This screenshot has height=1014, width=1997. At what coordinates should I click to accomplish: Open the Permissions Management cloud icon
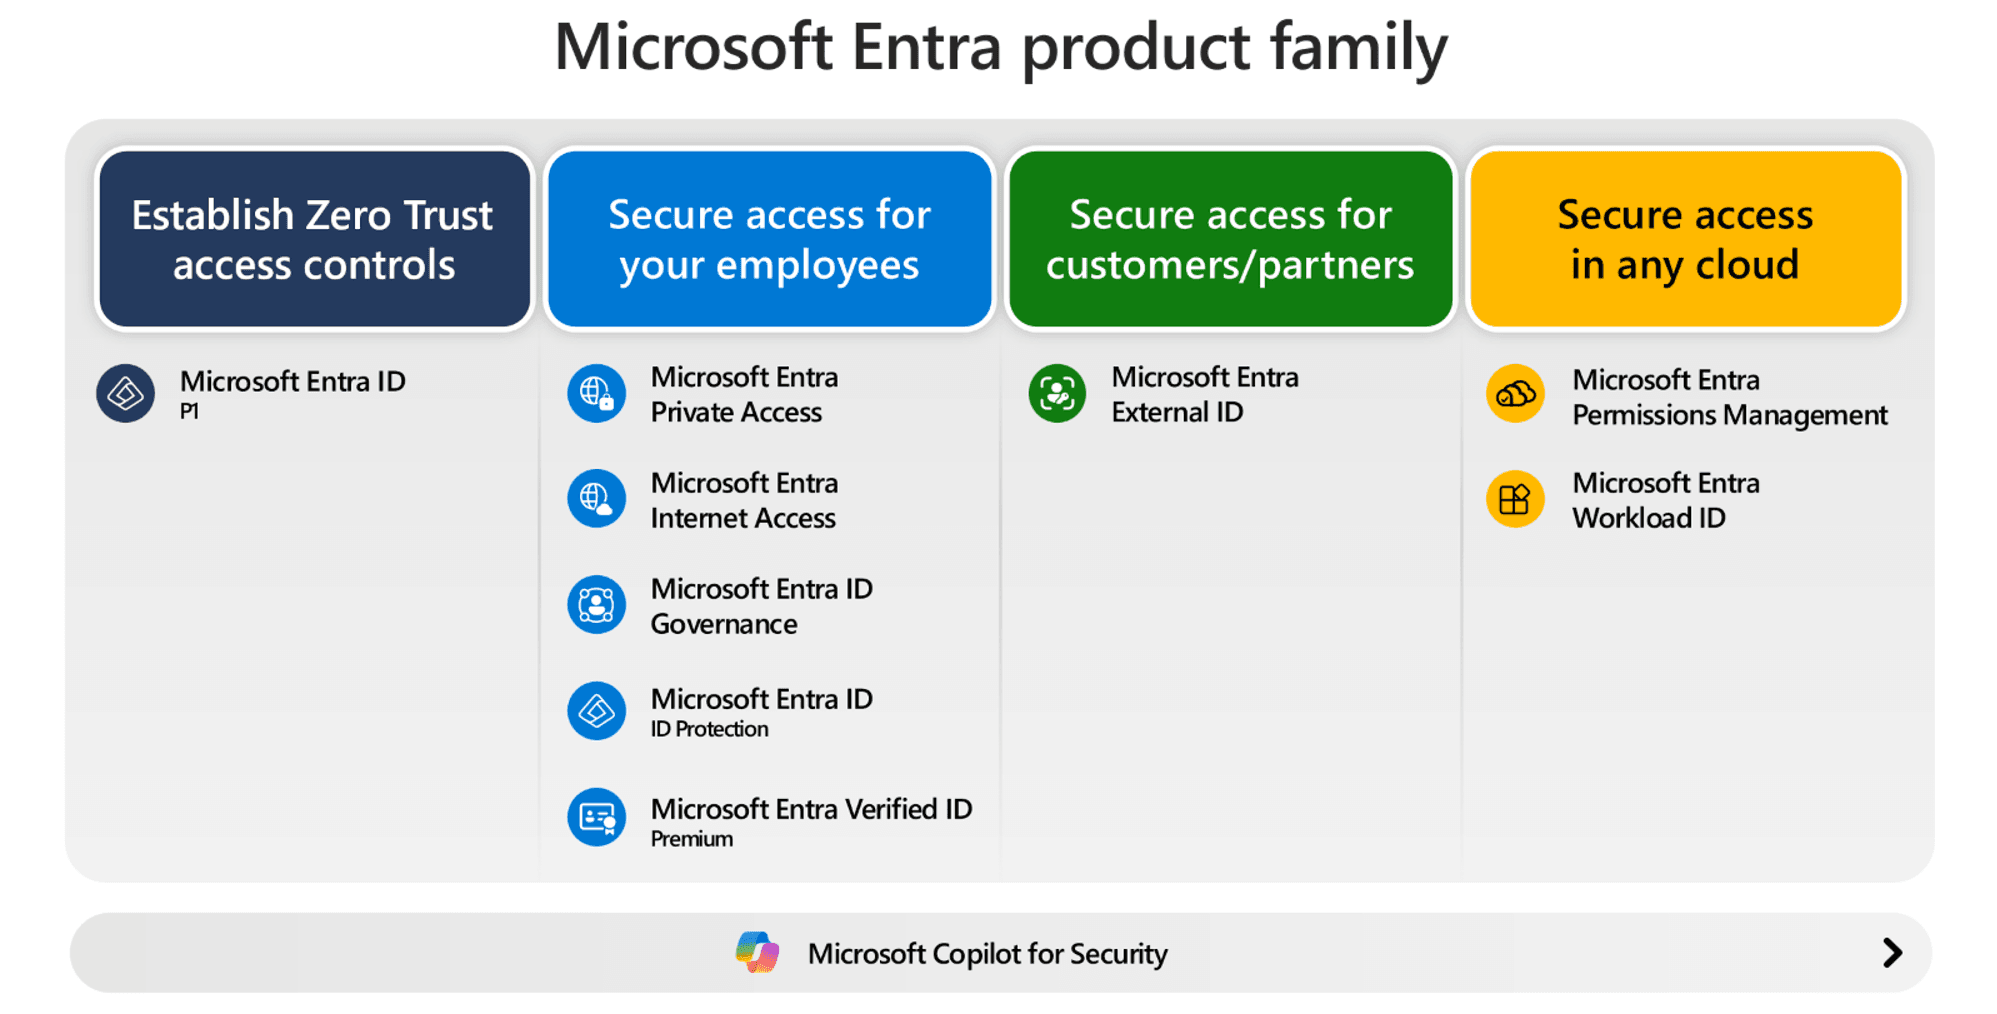pos(1515,394)
